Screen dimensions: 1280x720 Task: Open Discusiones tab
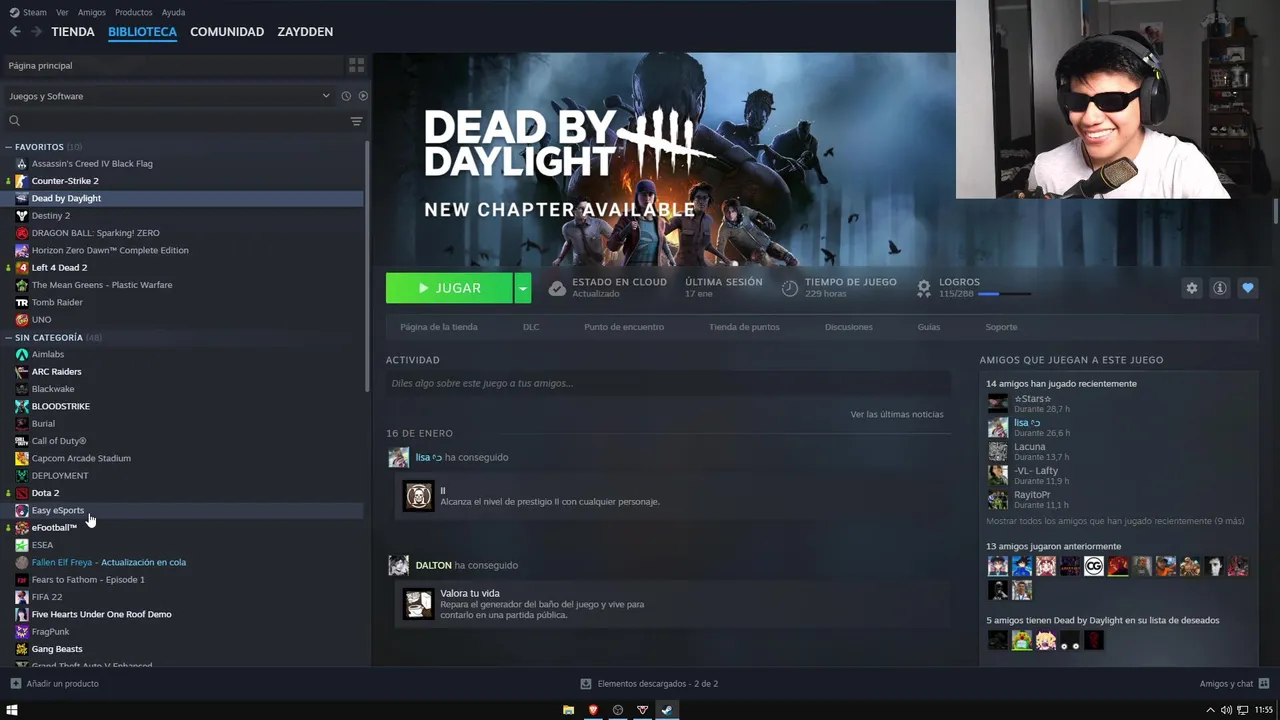pyautogui.click(x=849, y=327)
